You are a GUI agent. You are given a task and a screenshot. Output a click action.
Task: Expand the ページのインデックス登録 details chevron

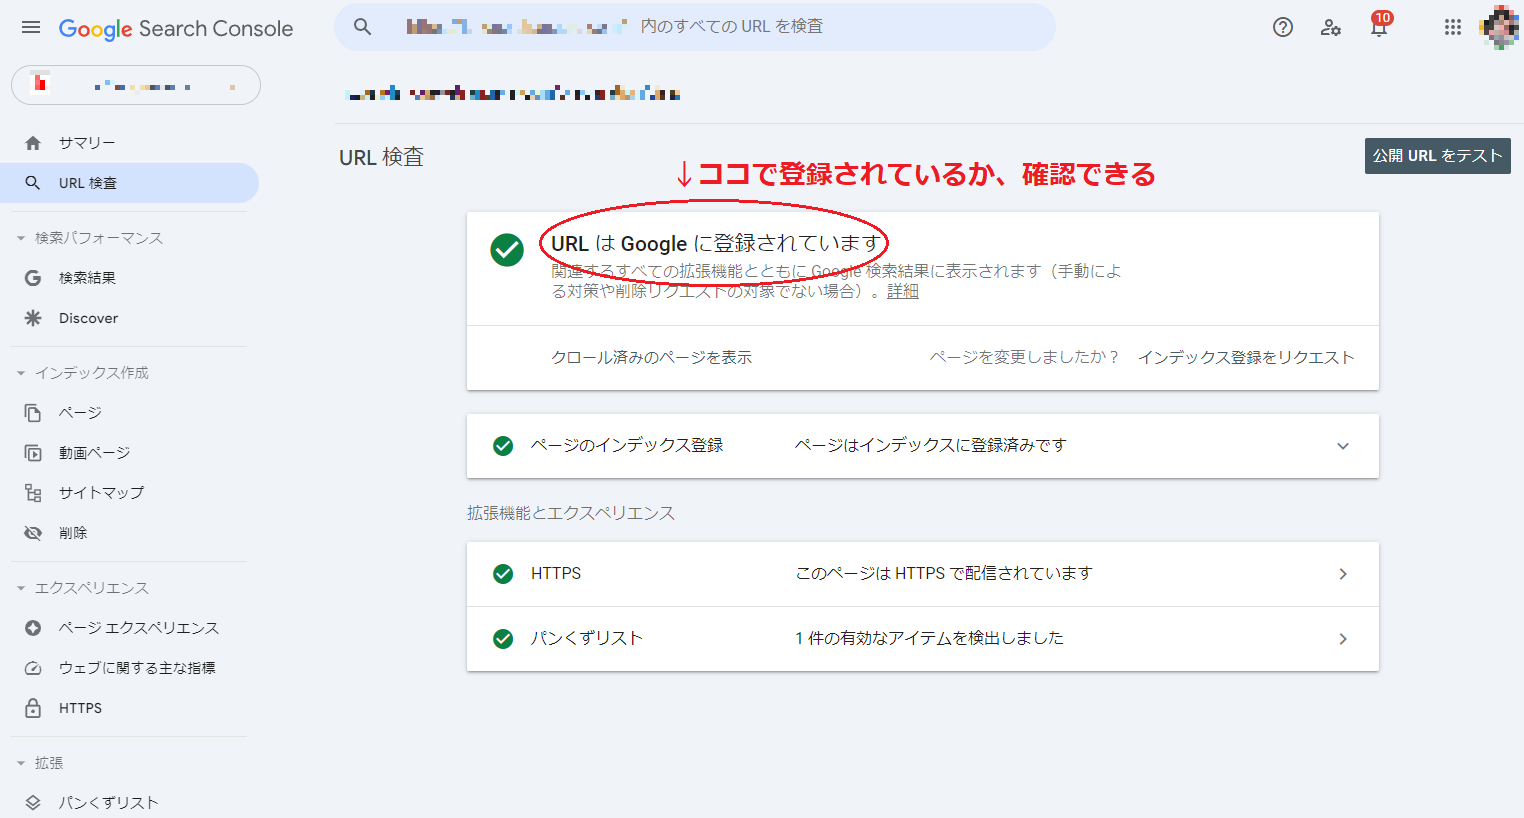click(1343, 446)
